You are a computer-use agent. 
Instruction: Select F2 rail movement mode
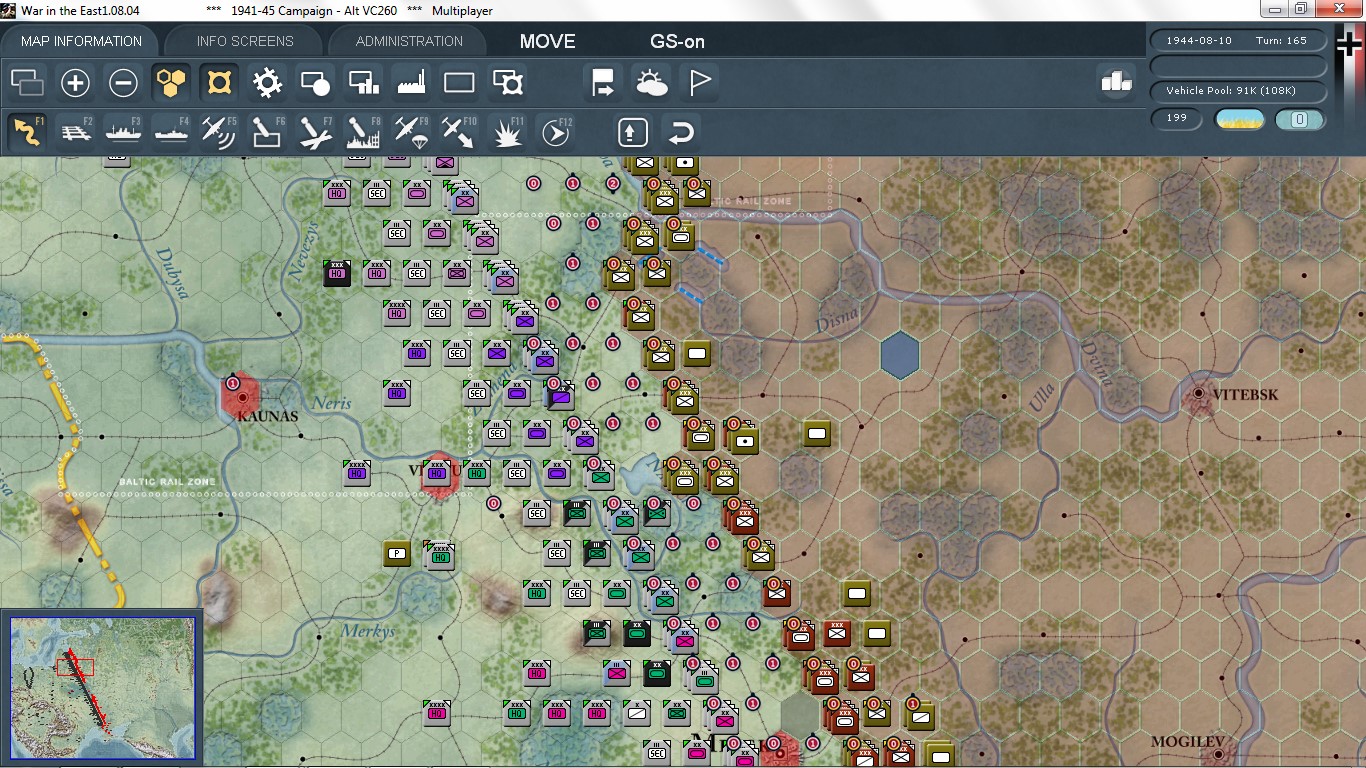76,132
